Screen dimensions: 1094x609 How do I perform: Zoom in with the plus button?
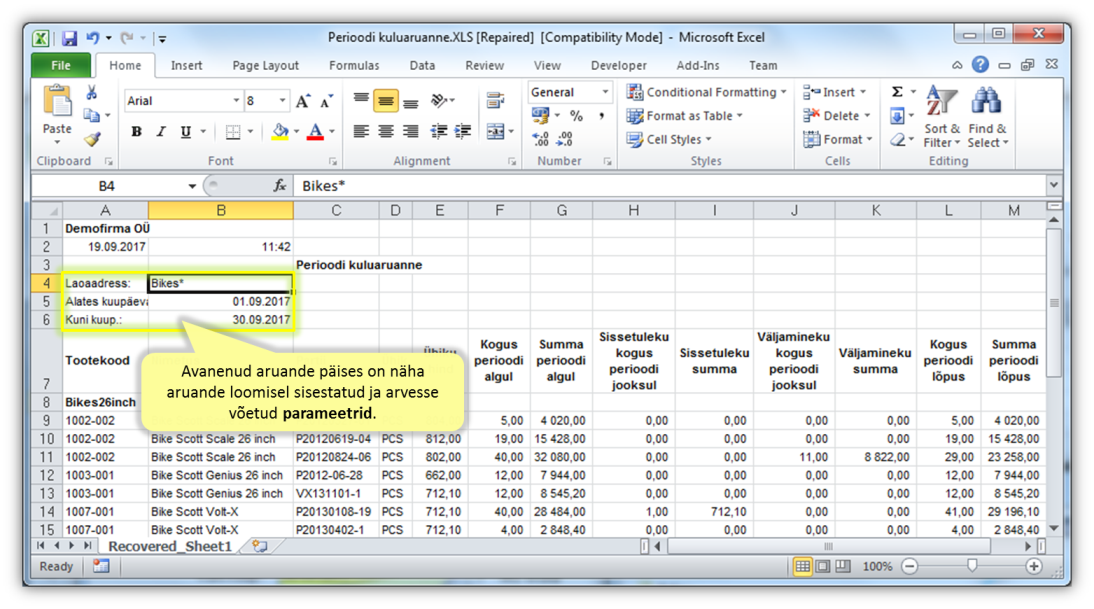click(1034, 566)
